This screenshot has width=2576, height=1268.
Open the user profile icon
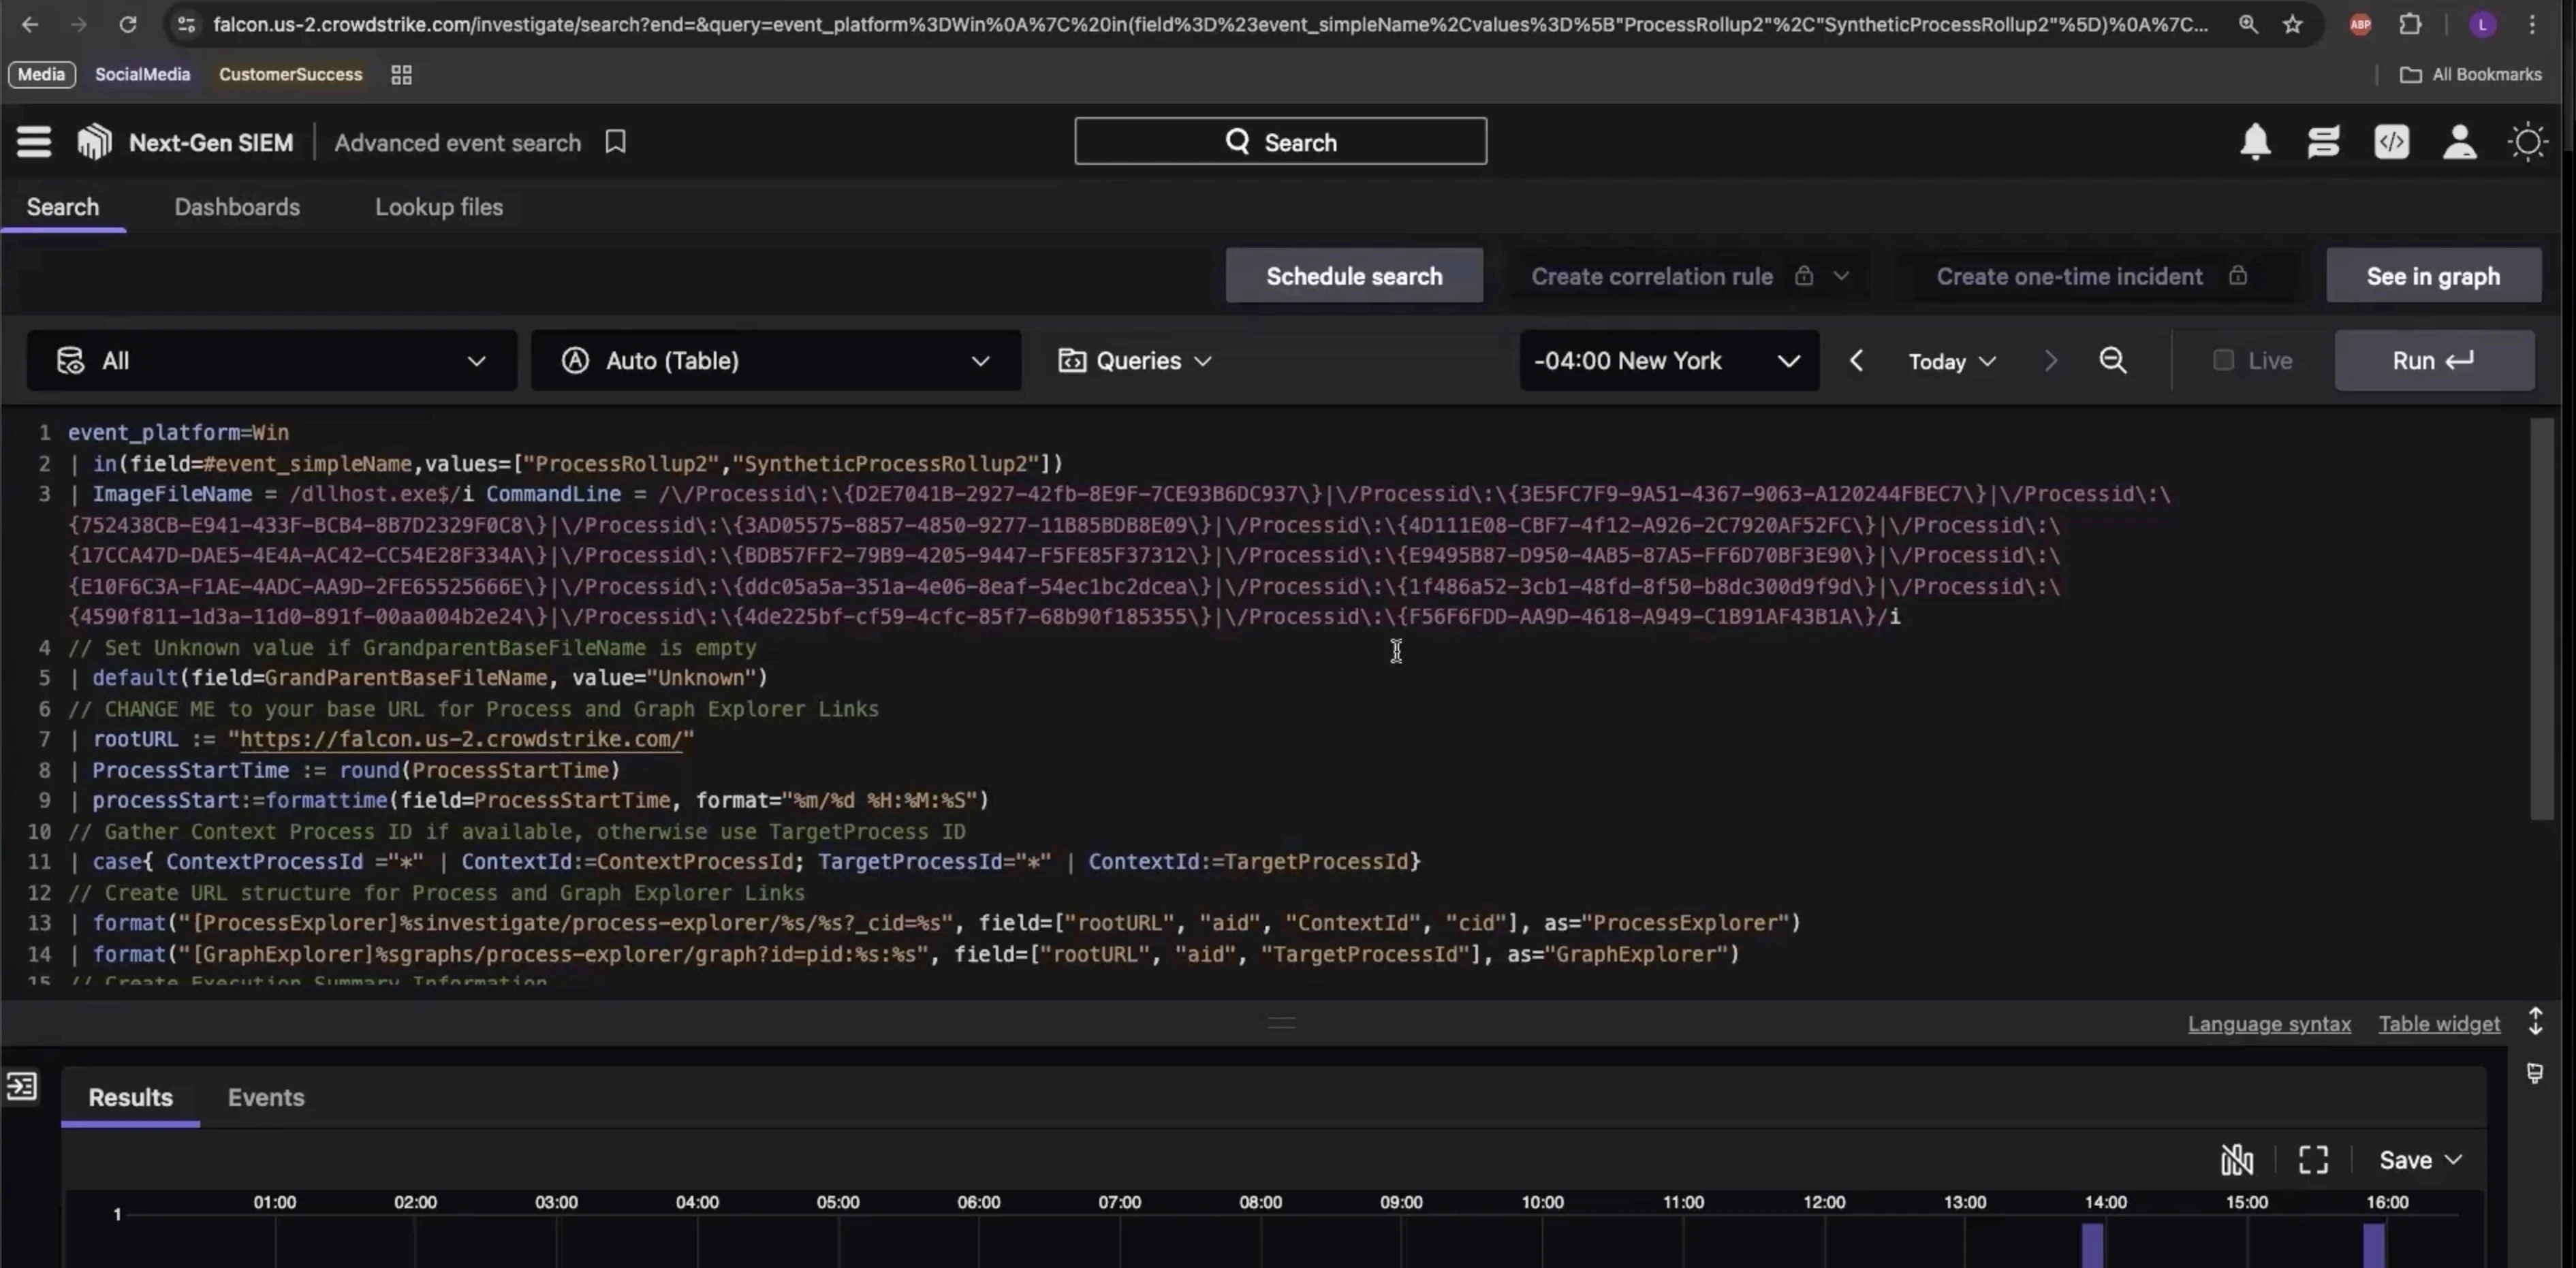2459,142
